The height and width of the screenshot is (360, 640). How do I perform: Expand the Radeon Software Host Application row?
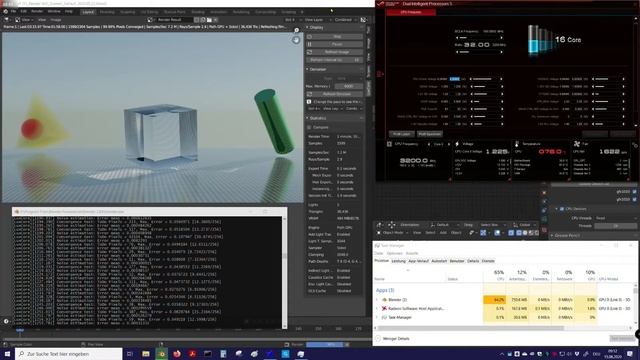click(377, 309)
